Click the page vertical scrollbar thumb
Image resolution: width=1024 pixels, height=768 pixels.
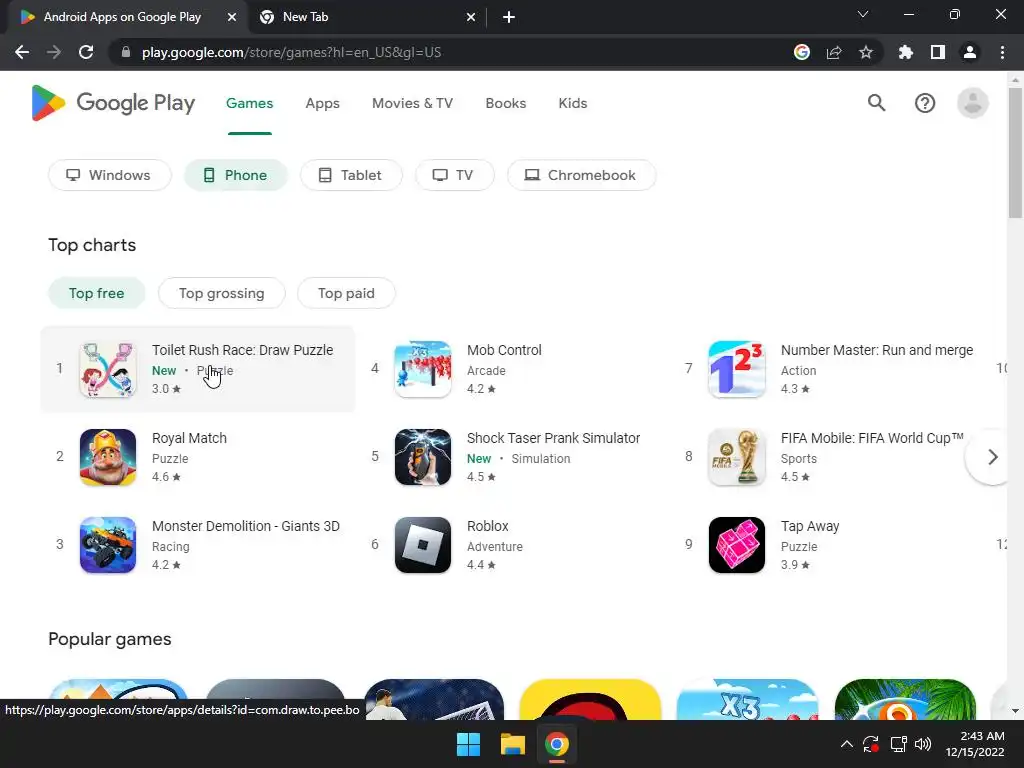1014,152
